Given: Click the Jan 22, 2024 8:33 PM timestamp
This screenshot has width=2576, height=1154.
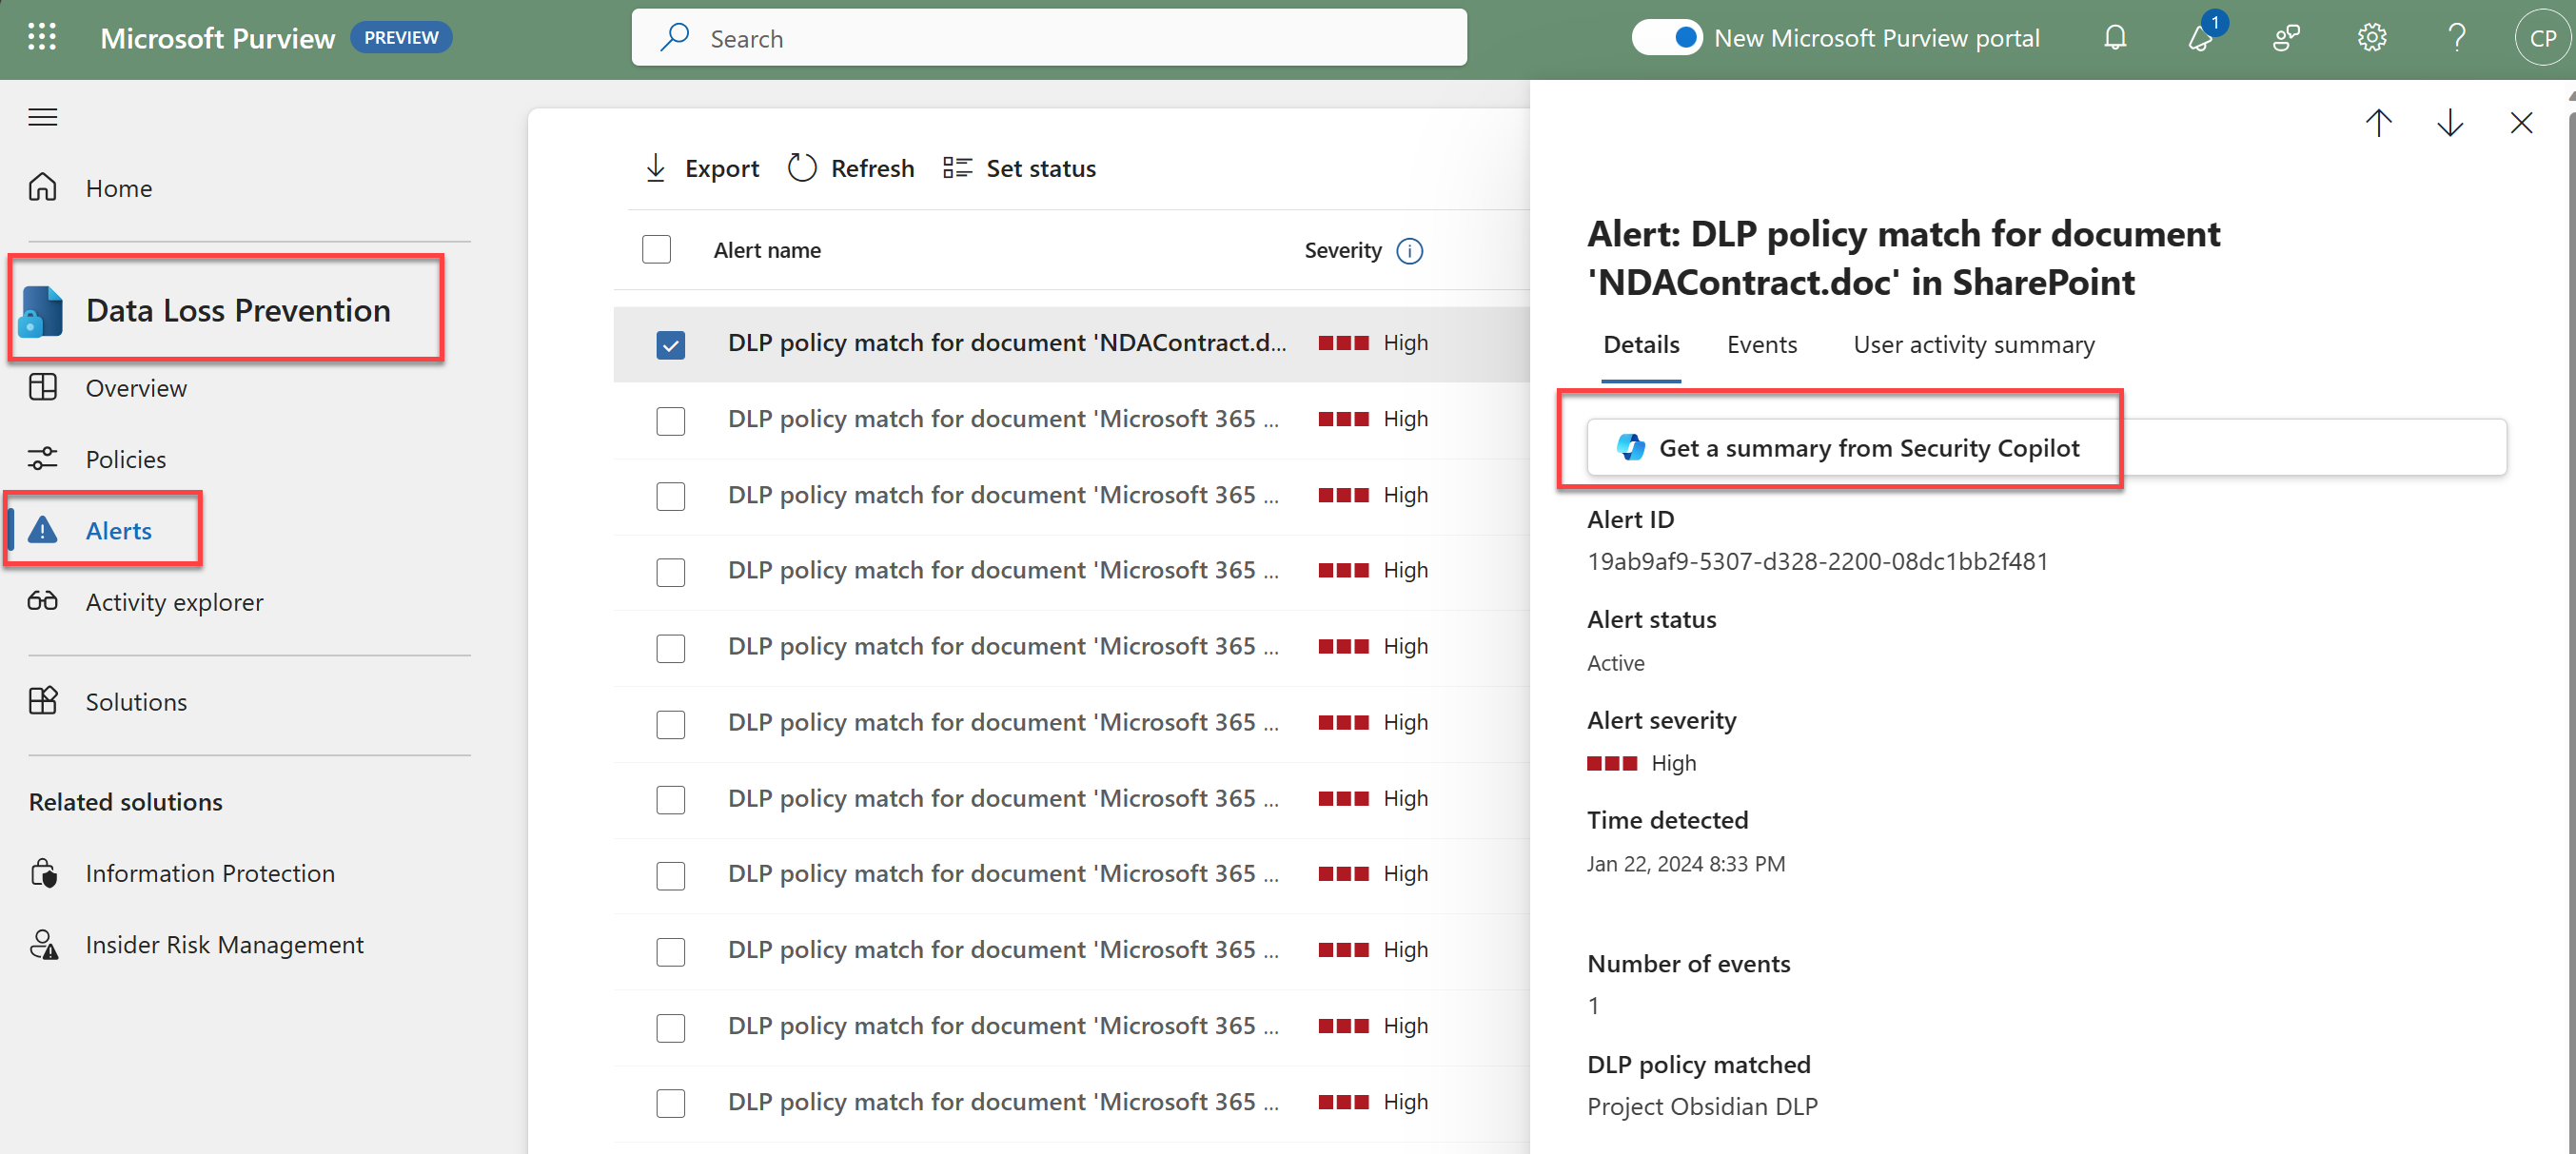Looking at the screenshot, I should point(1685,864).
